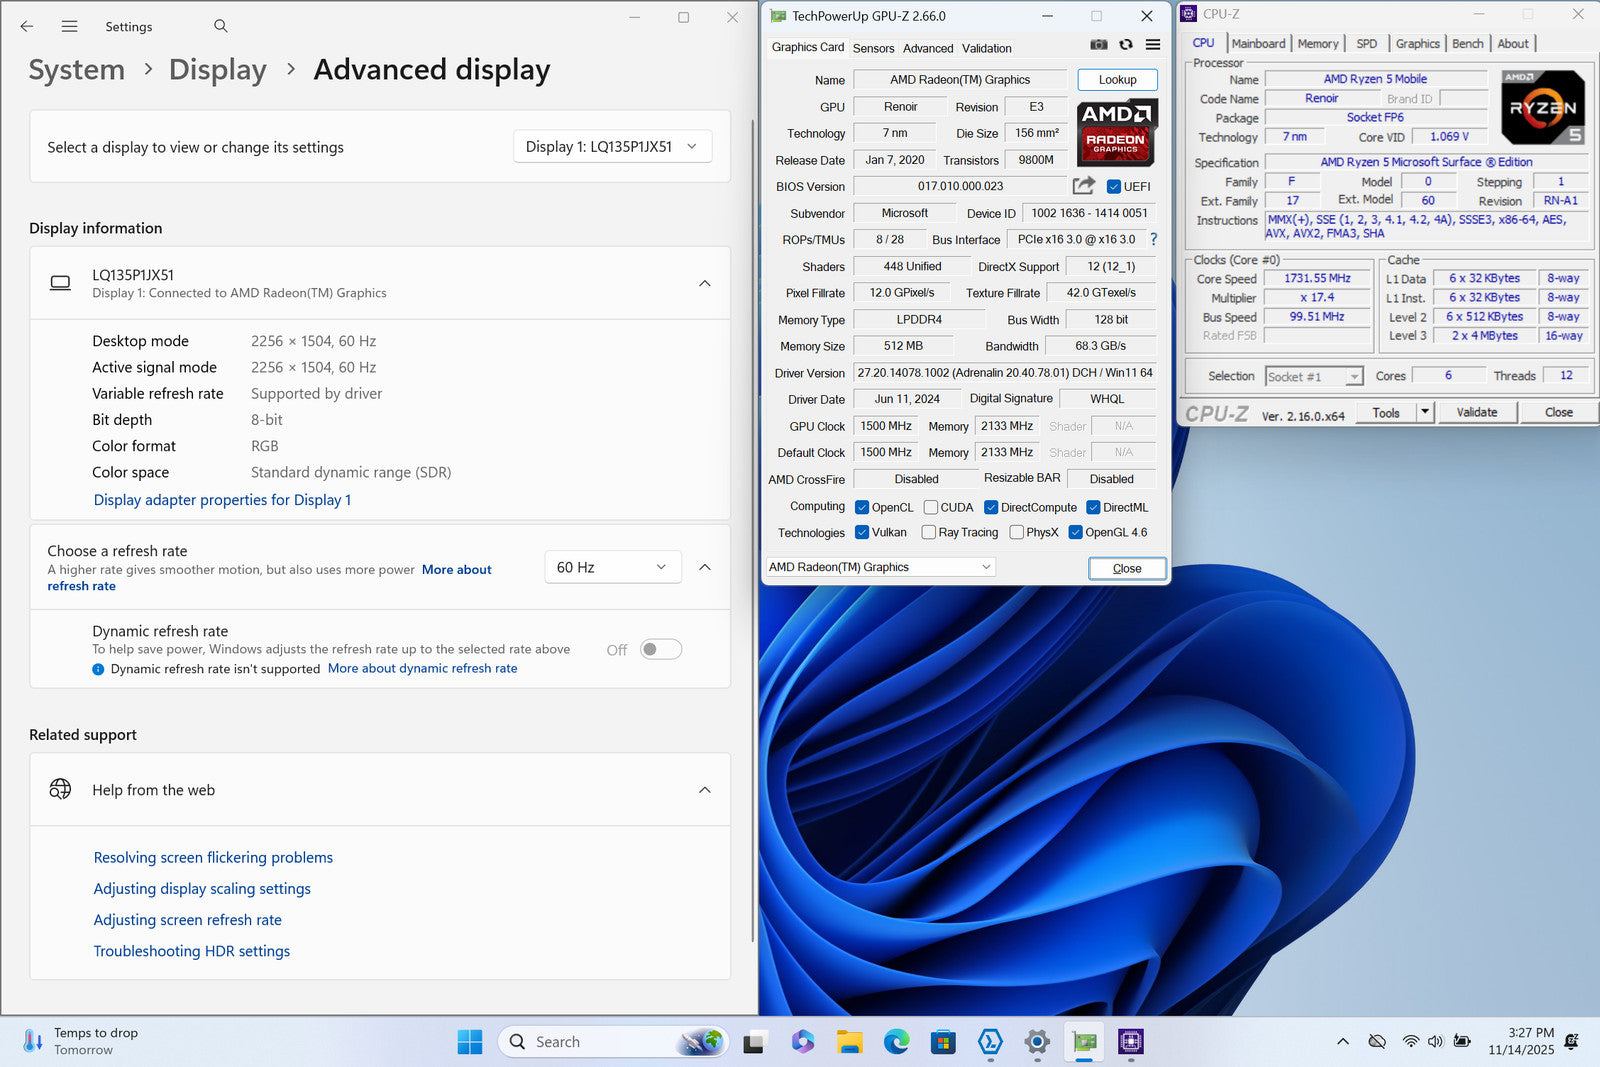Toggle the Dynamic refresh rate switch
The width and height of the screenshot is (1600, 1067).
tap(661, 650)
